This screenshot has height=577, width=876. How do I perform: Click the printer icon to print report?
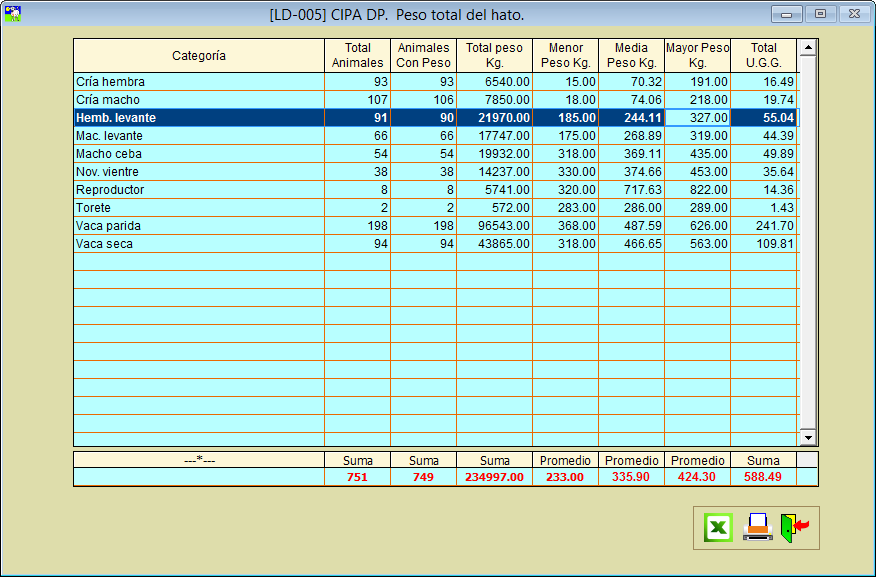(x=757, y=527)
